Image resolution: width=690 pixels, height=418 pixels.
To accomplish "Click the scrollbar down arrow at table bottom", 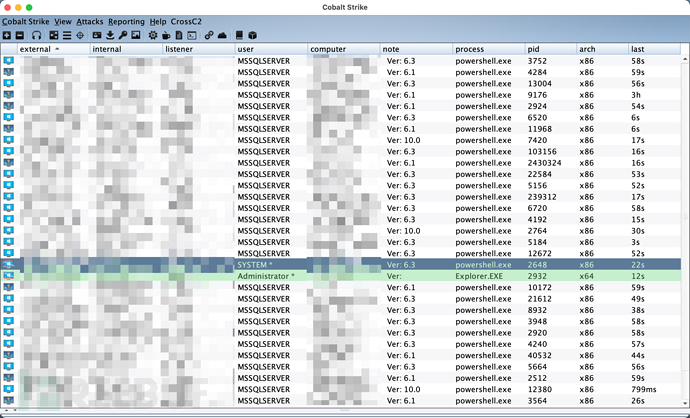I will tap(685, 403).
